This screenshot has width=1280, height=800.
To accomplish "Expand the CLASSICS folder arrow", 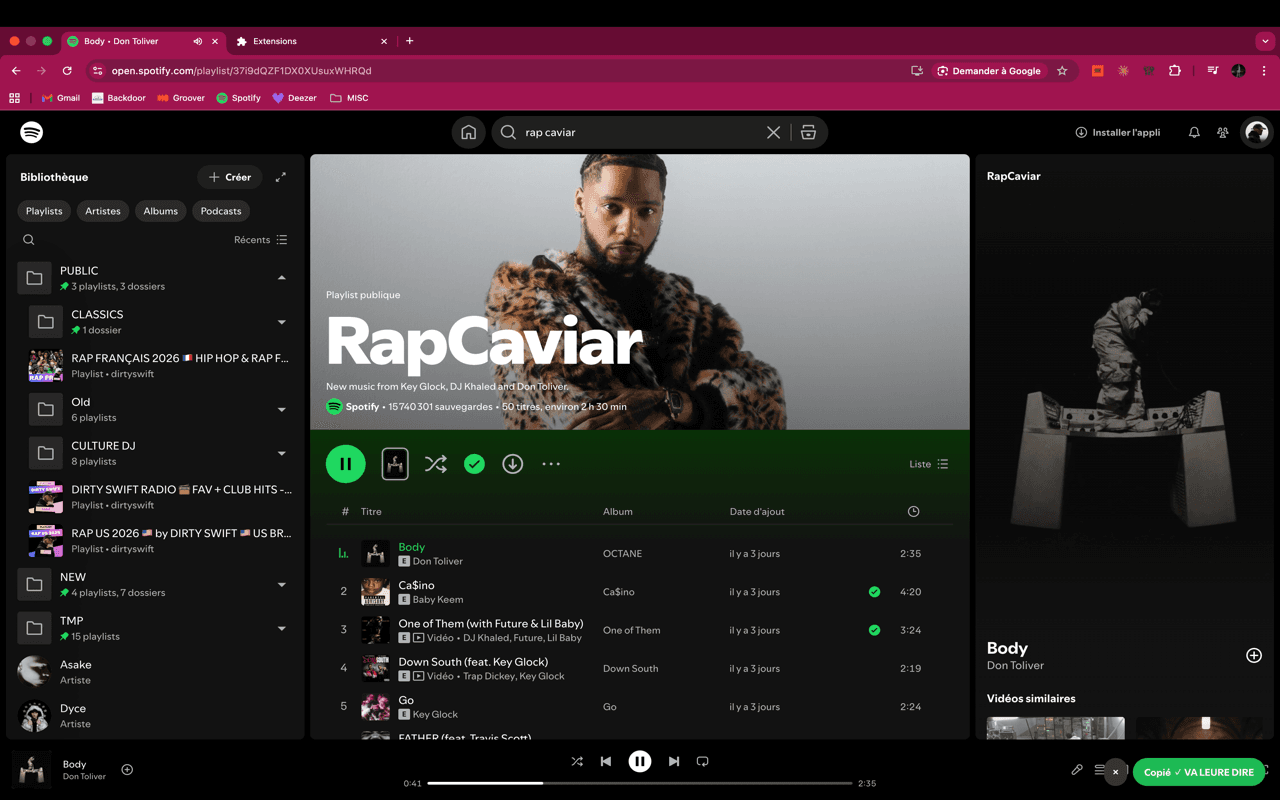I will (x=281, y=322).
